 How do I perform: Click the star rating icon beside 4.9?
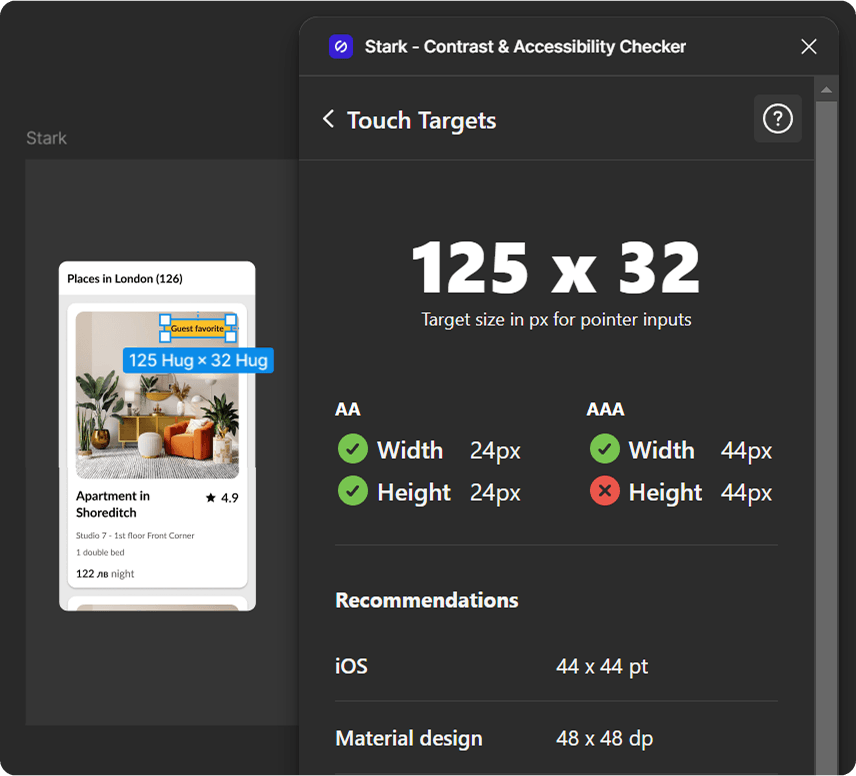[211, 497]
